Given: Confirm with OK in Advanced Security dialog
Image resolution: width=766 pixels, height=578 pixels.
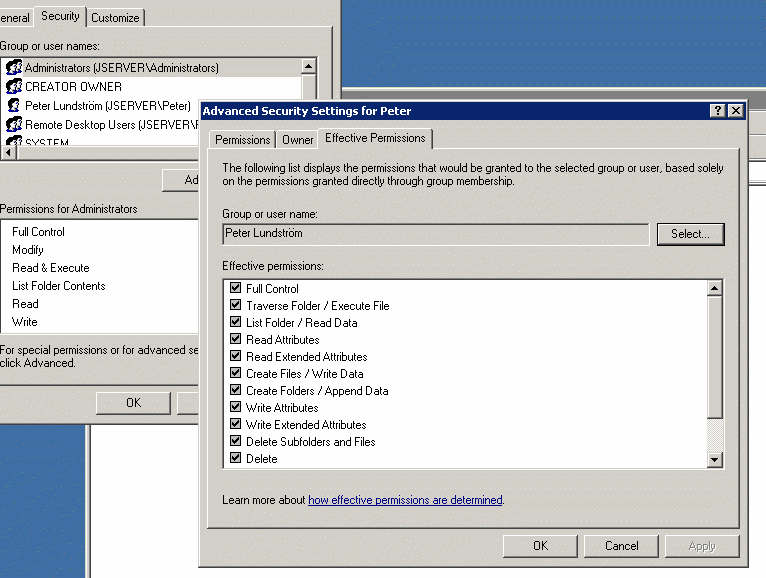Looking at the screenshot, I should click(540, 546).
